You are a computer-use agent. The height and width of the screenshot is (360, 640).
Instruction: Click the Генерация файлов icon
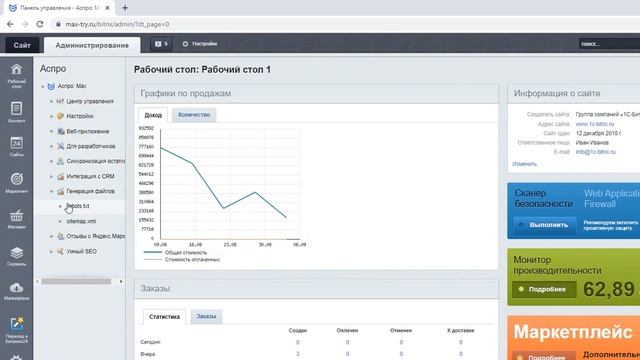(x=60, y=191)
